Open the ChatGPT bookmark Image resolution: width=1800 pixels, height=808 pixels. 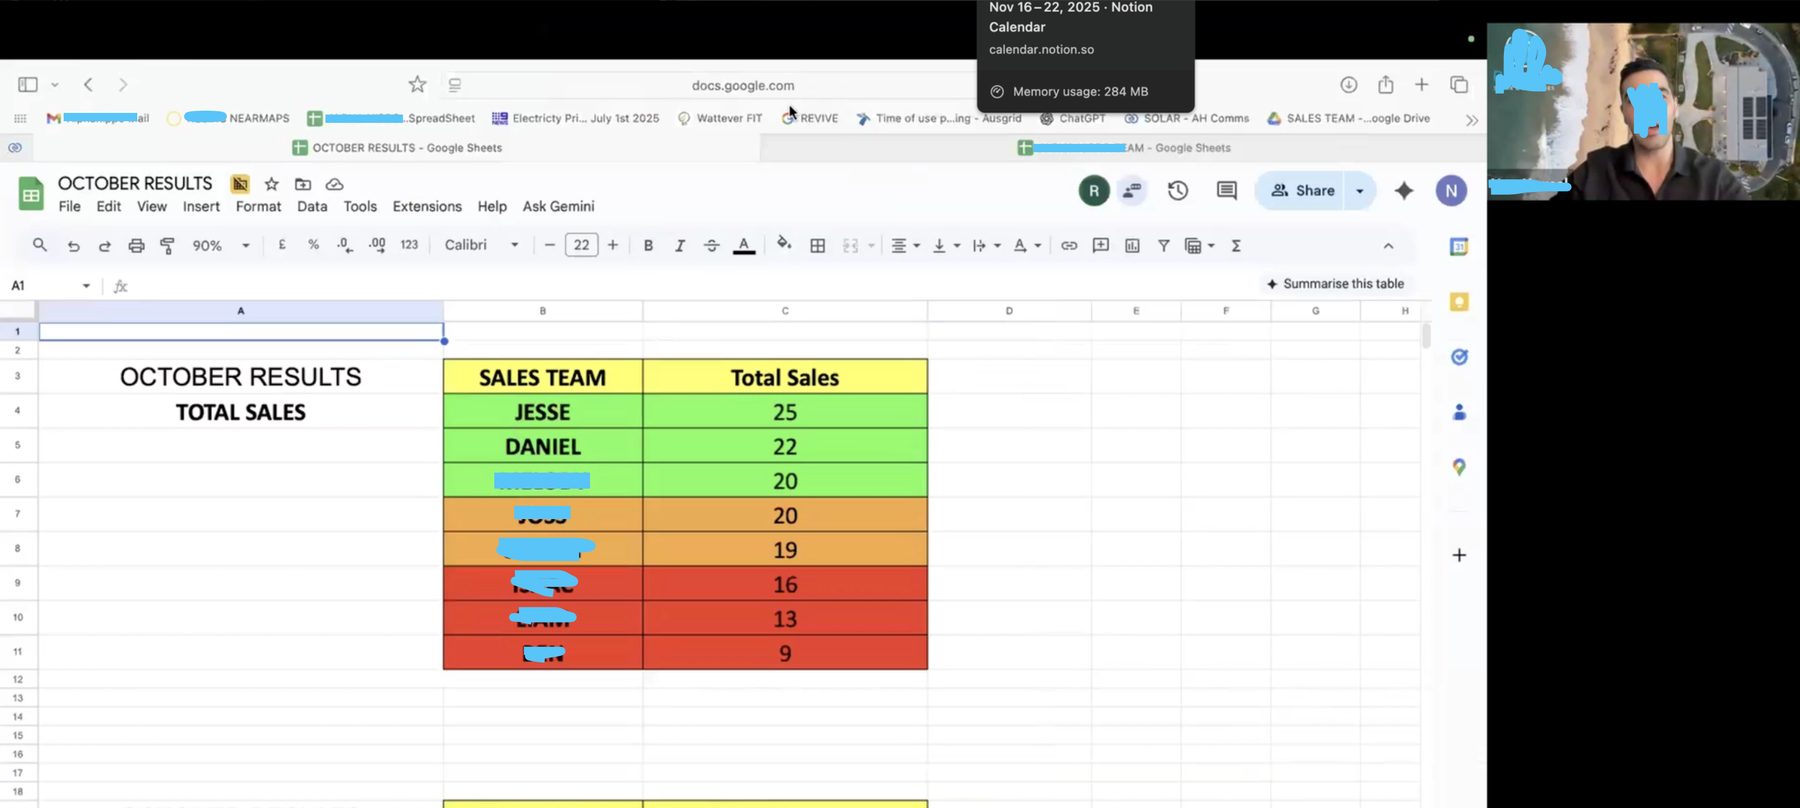[x=1072, y=118]
